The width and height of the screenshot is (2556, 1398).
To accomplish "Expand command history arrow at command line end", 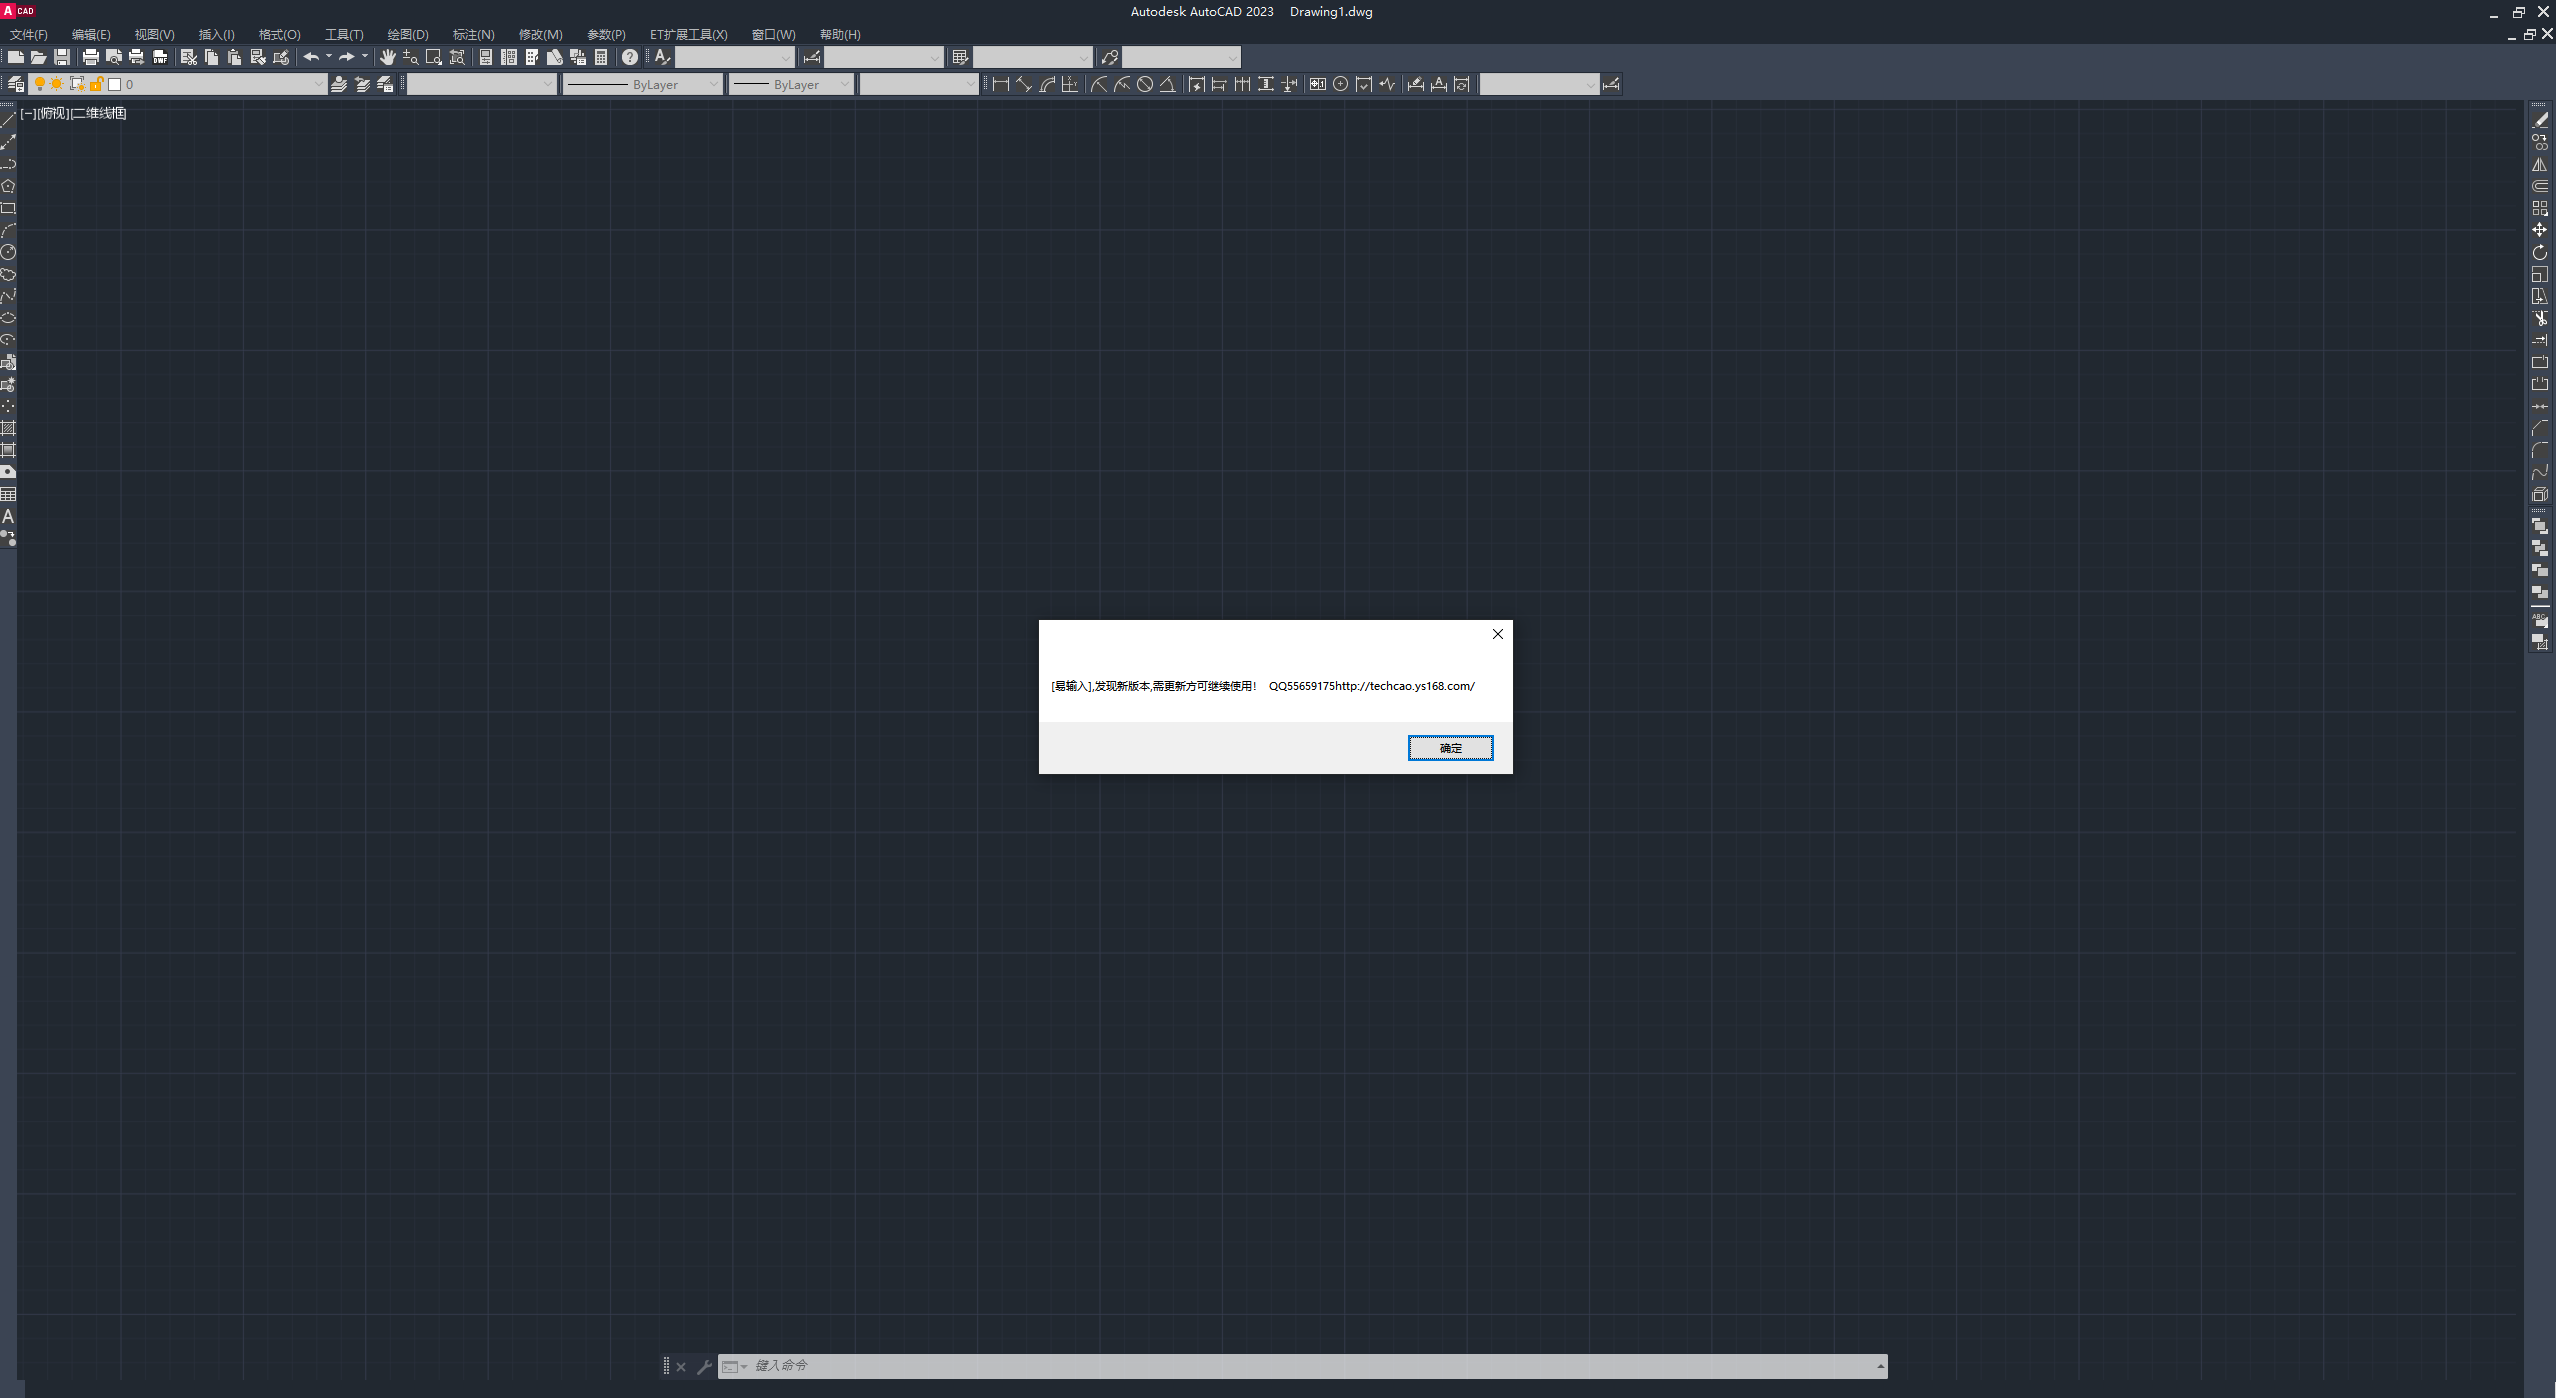I will click(x=1880, y=1366).
